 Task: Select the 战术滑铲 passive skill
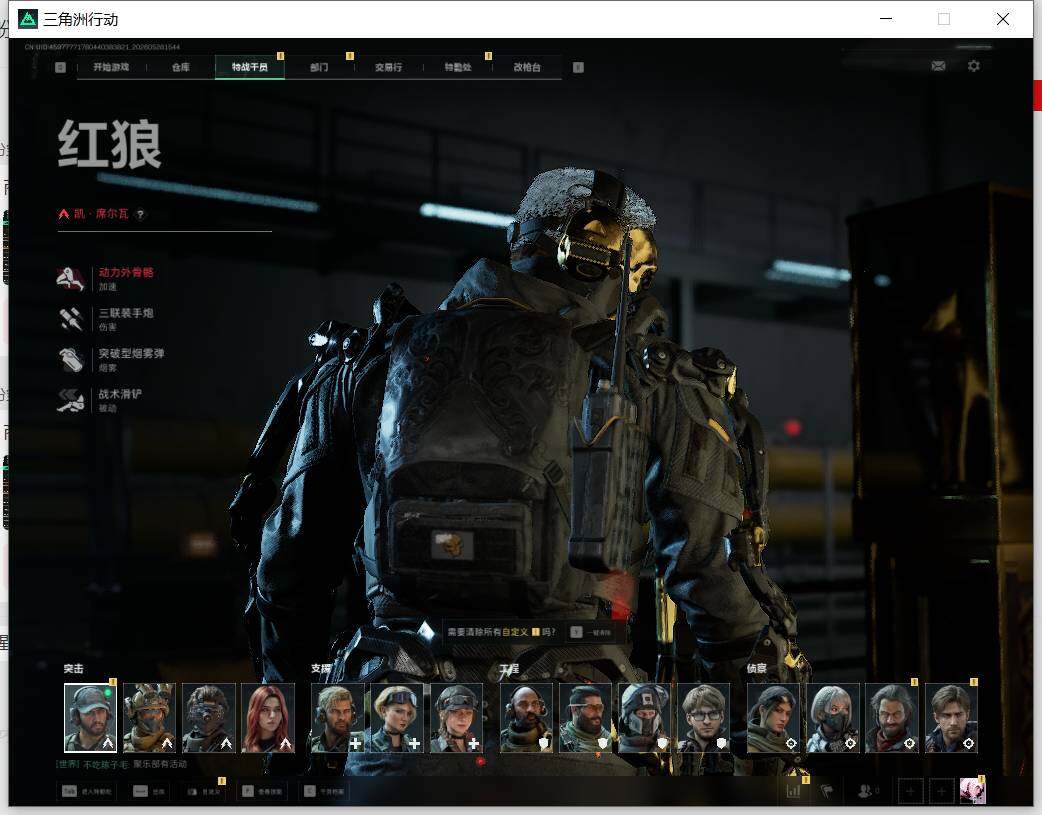tap(100, 400)
